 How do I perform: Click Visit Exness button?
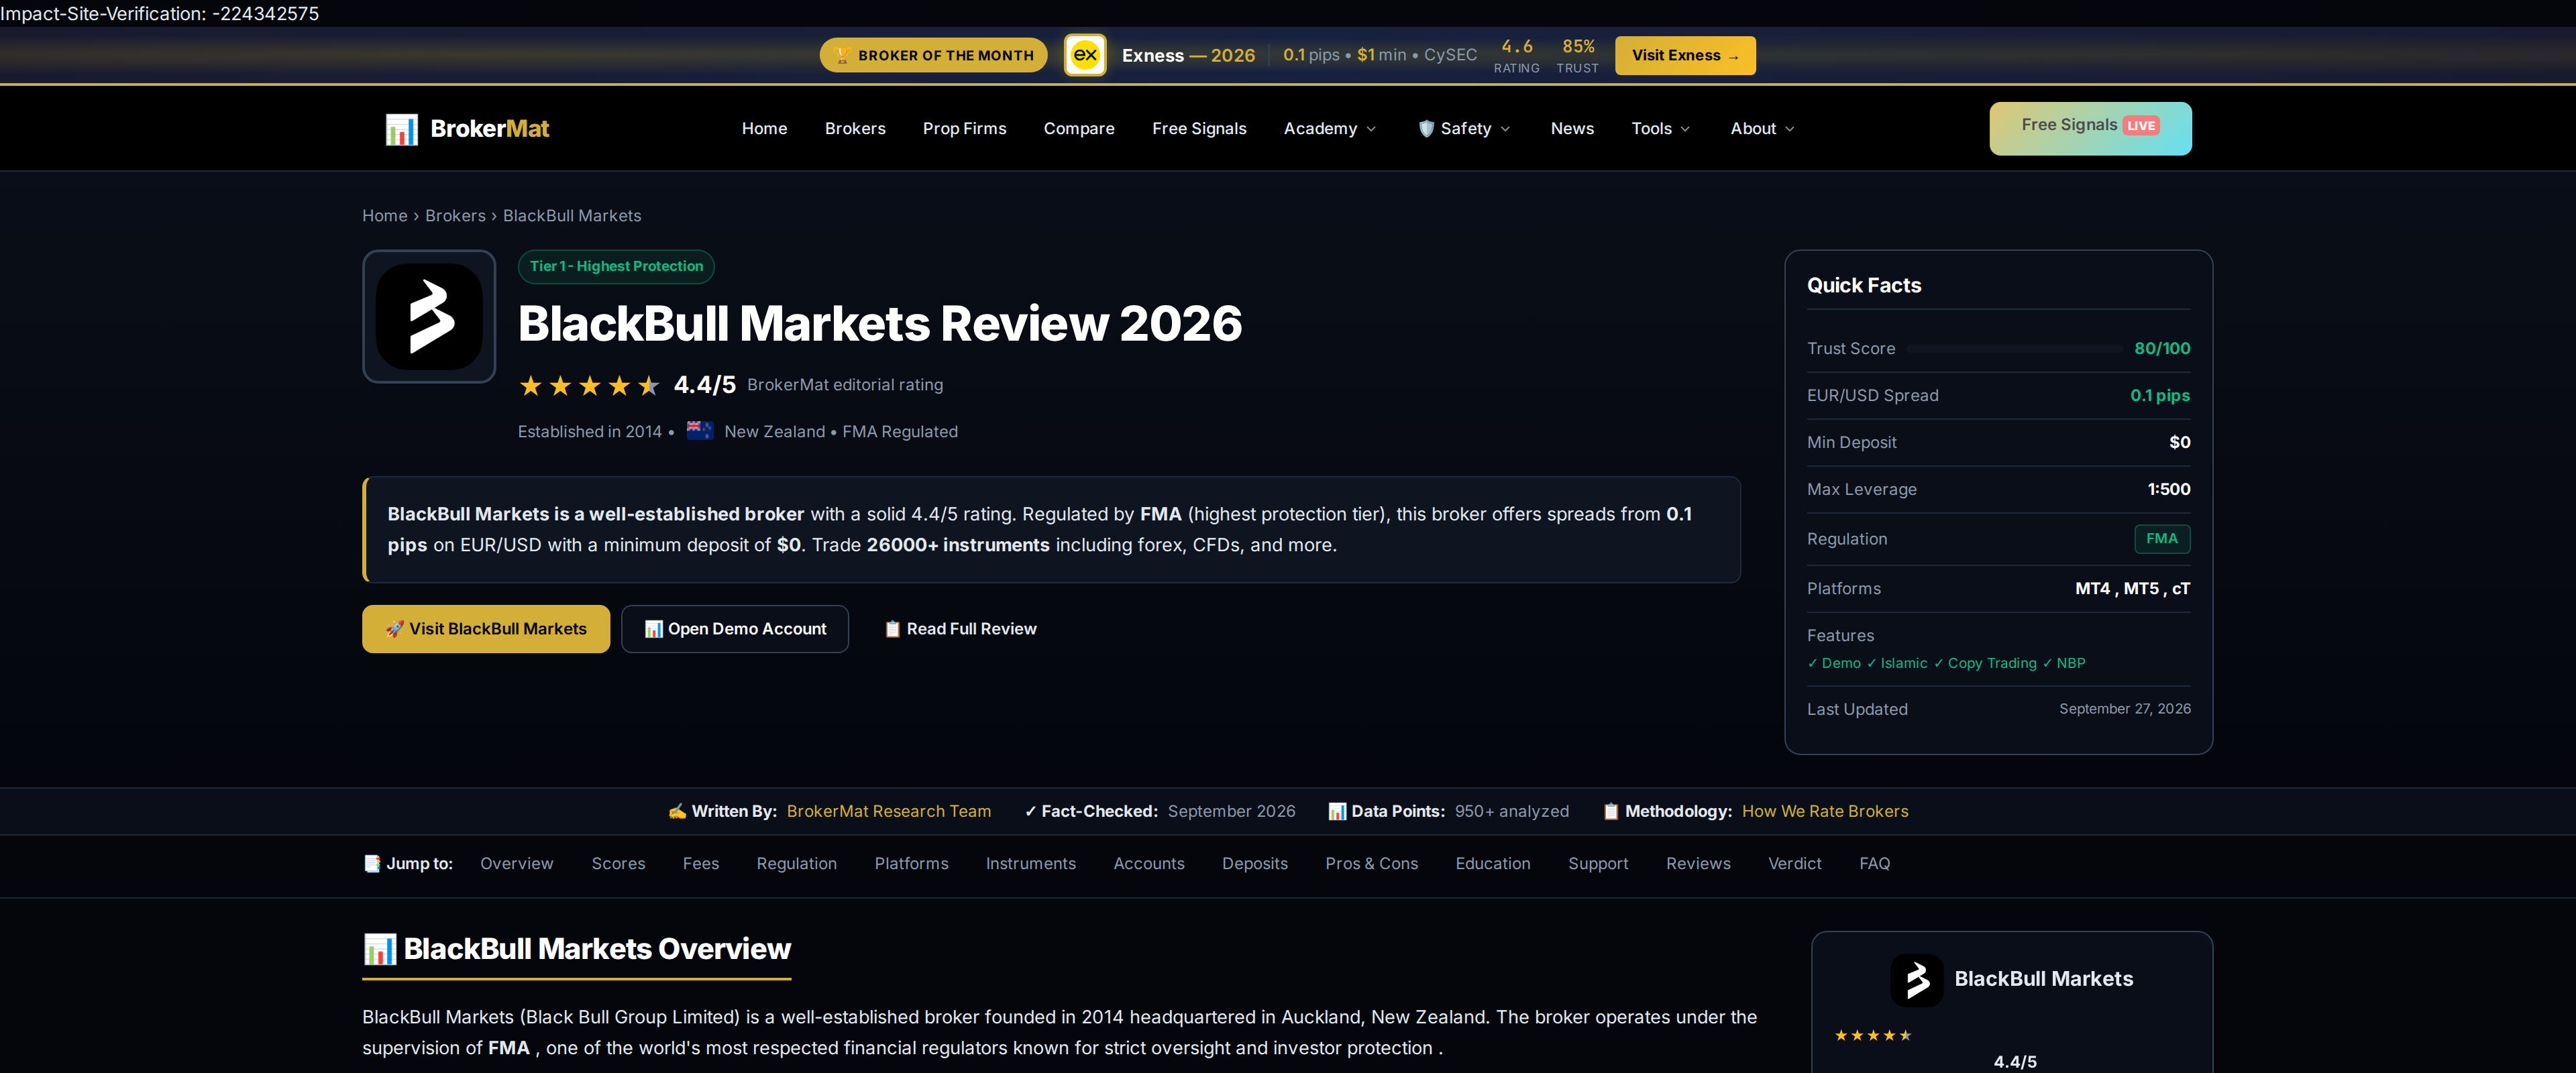(x=1685, y=55)
